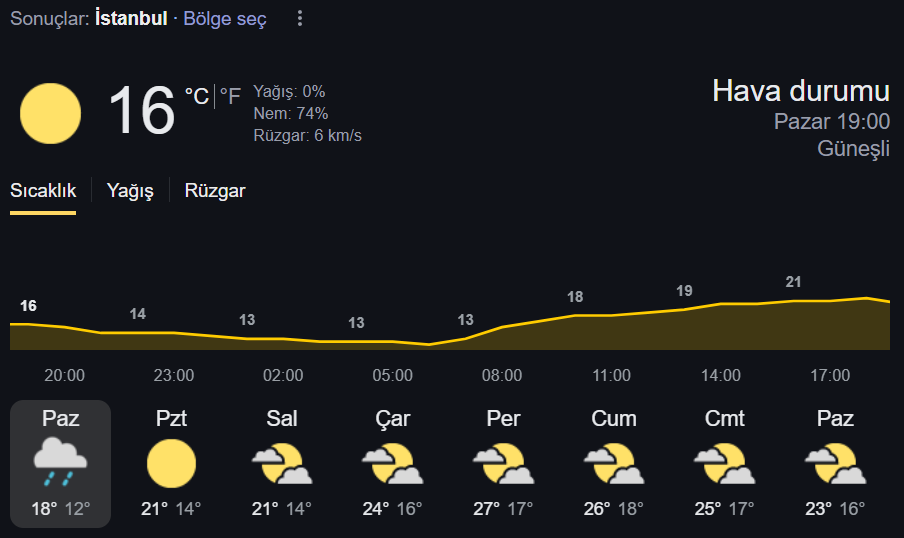Select Pzt sunny day forecast

(171, 464)
